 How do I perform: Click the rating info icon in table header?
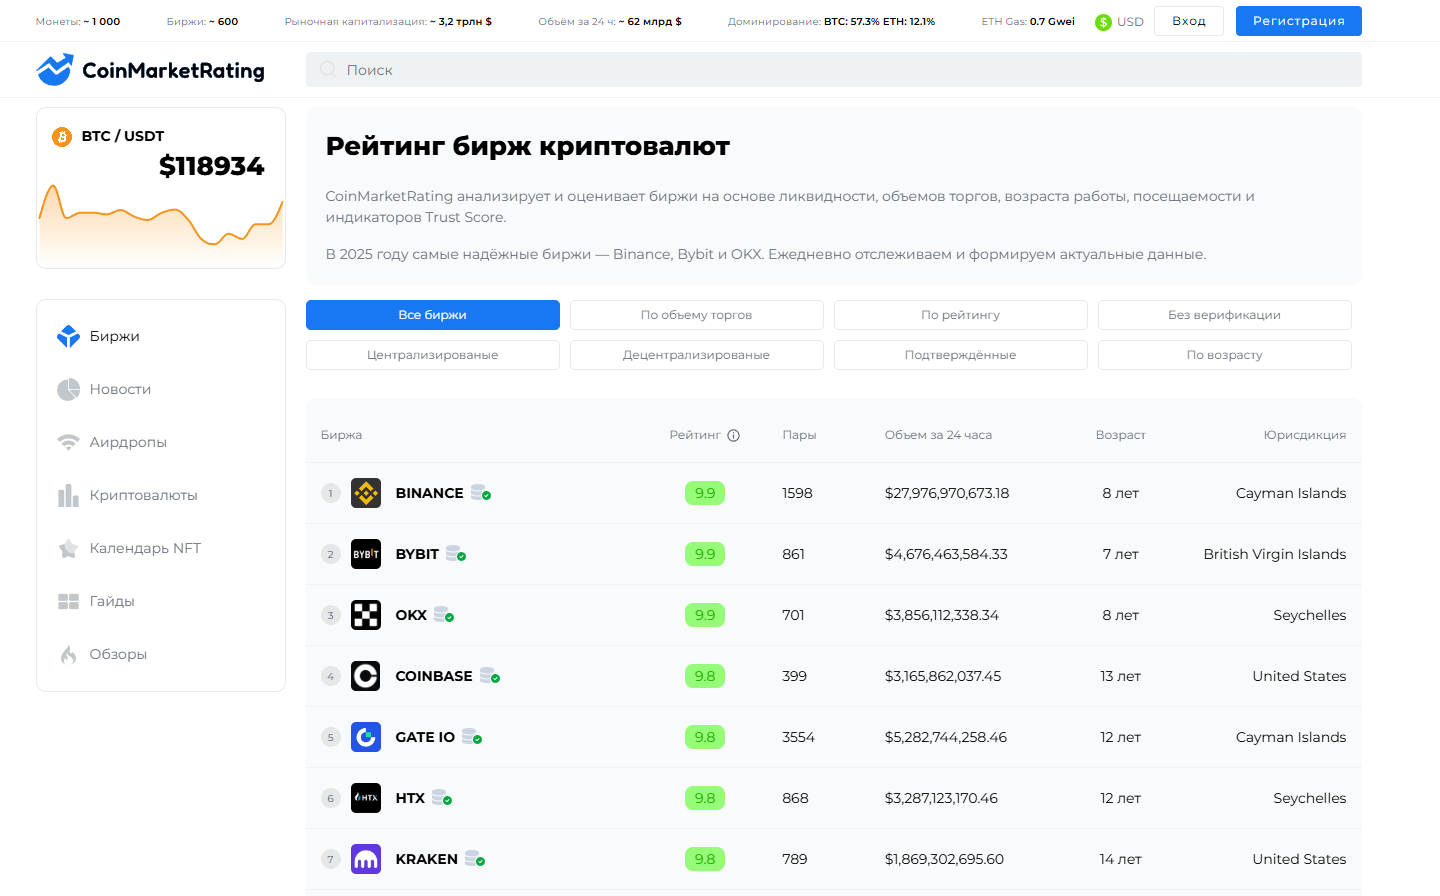coord(733,435)
